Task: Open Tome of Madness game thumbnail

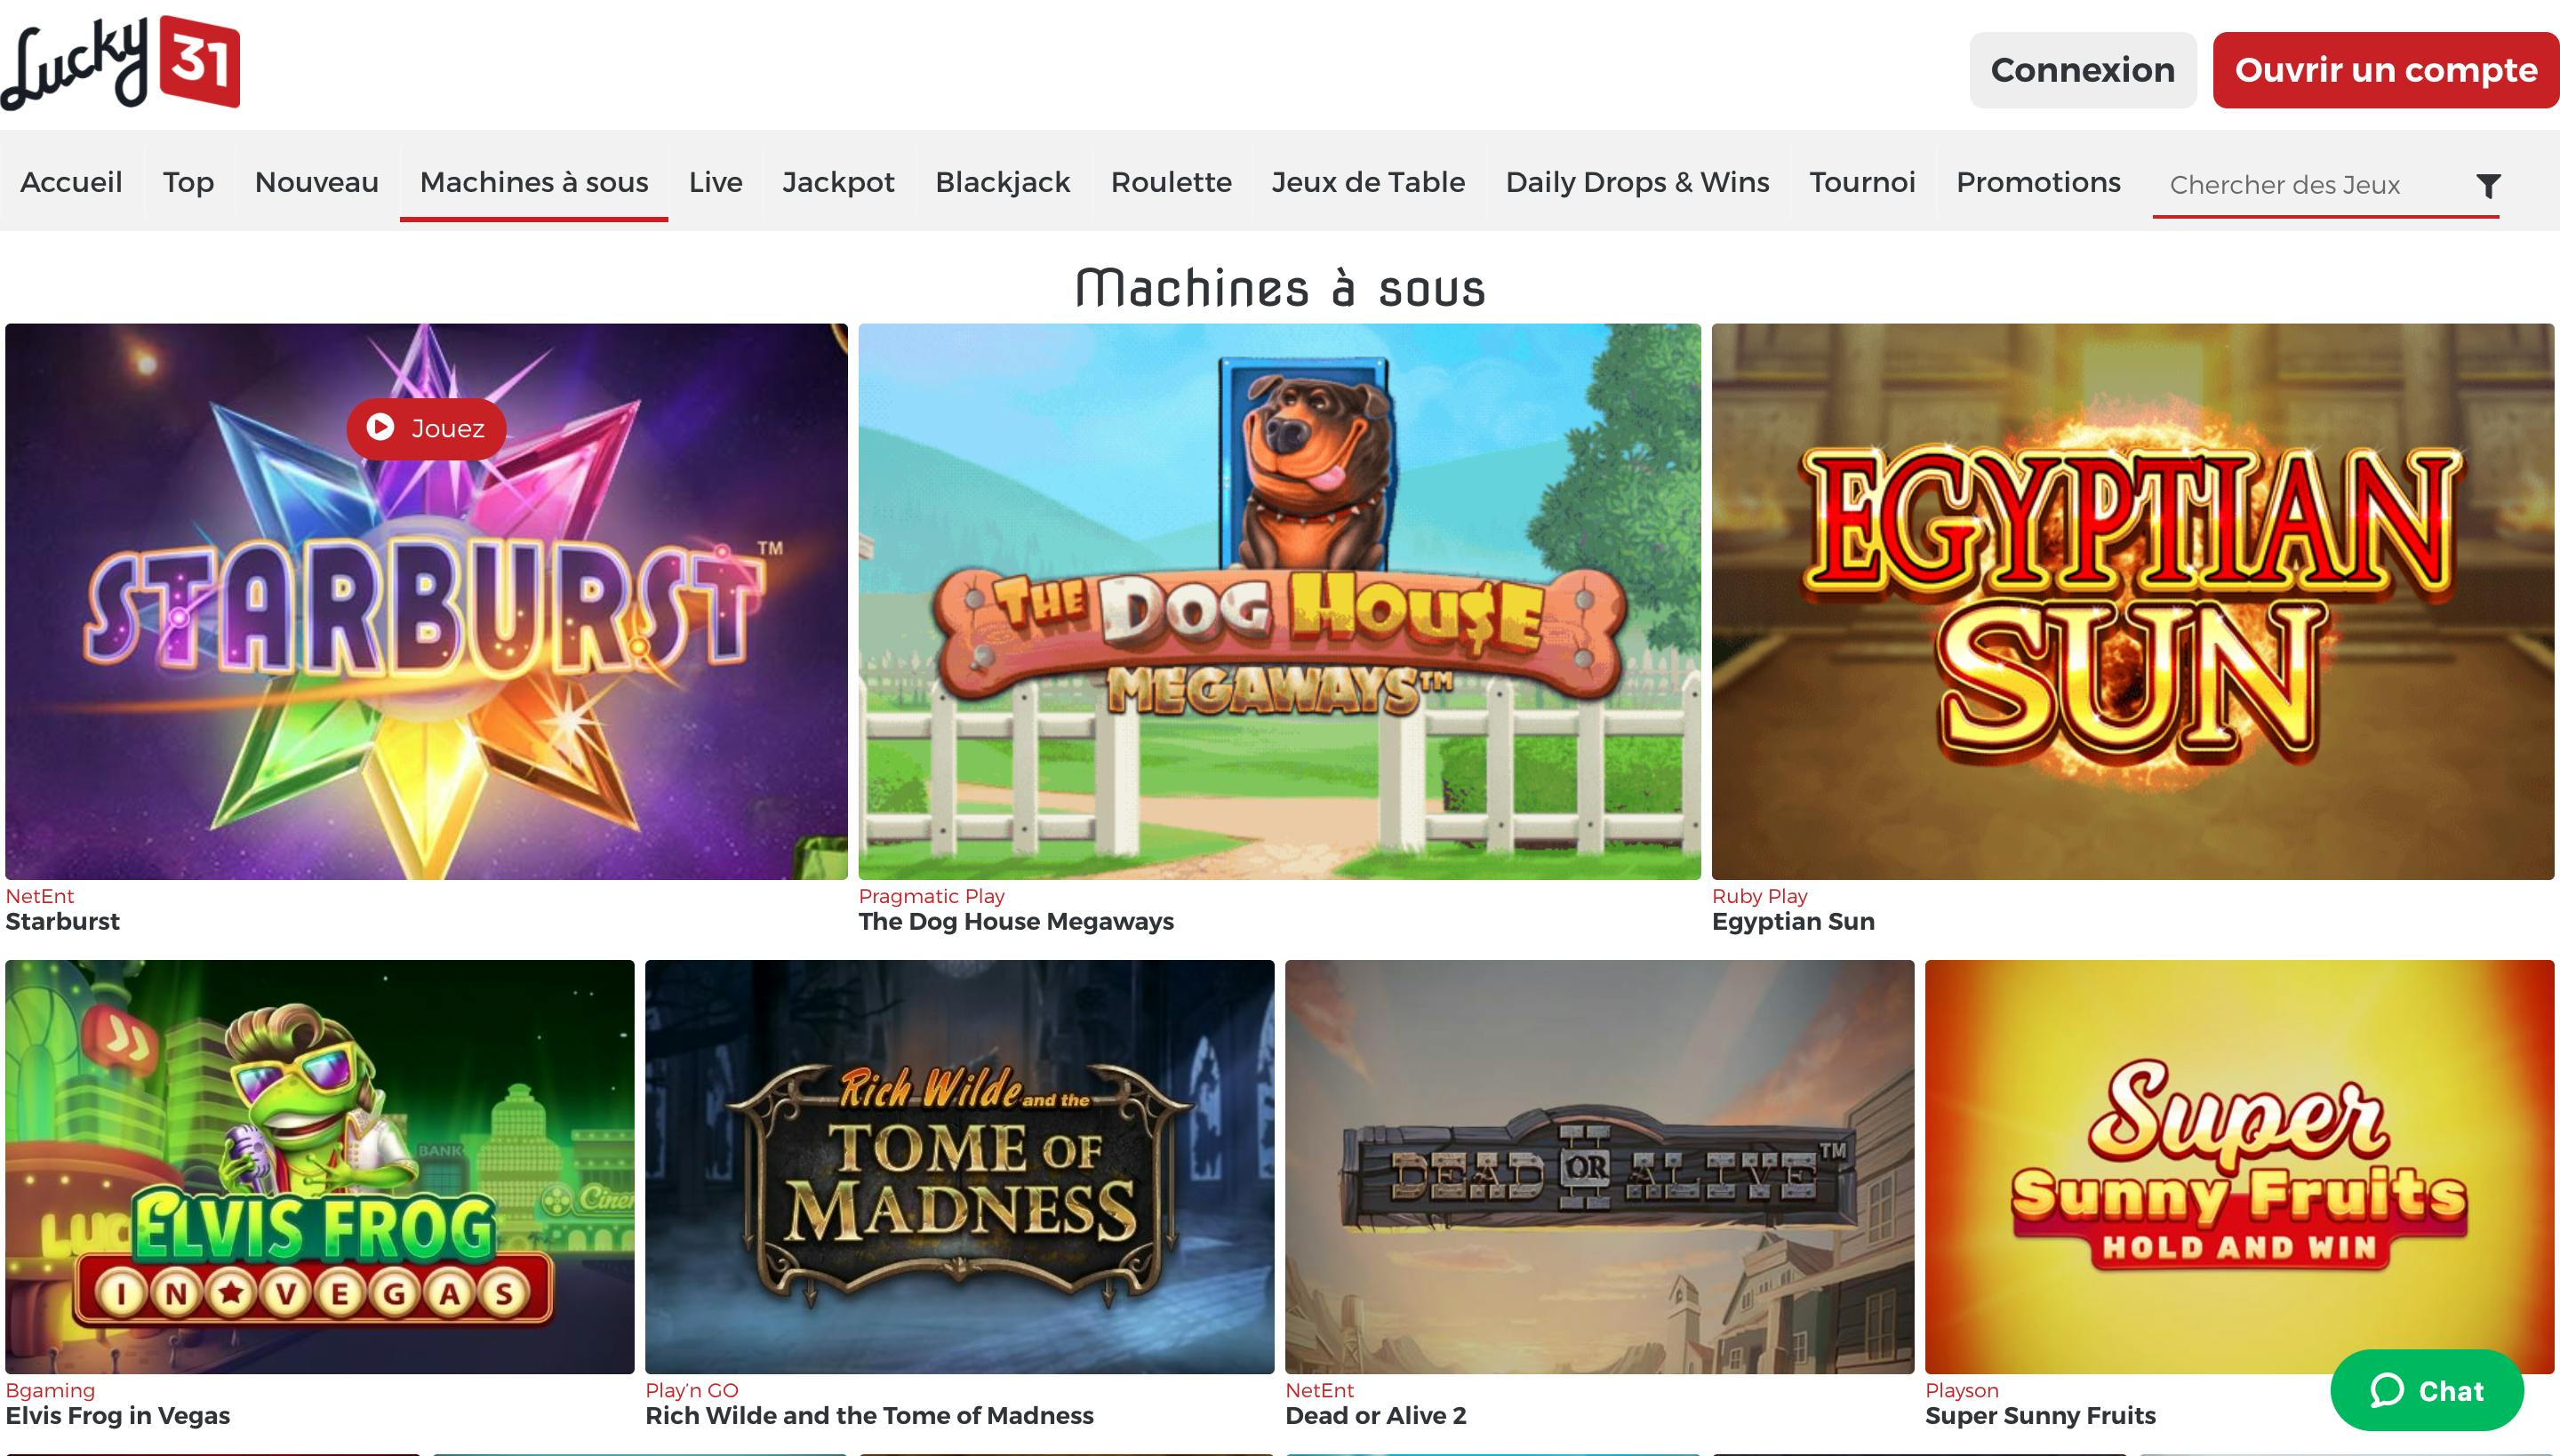Action: (x=960, y=1166)
